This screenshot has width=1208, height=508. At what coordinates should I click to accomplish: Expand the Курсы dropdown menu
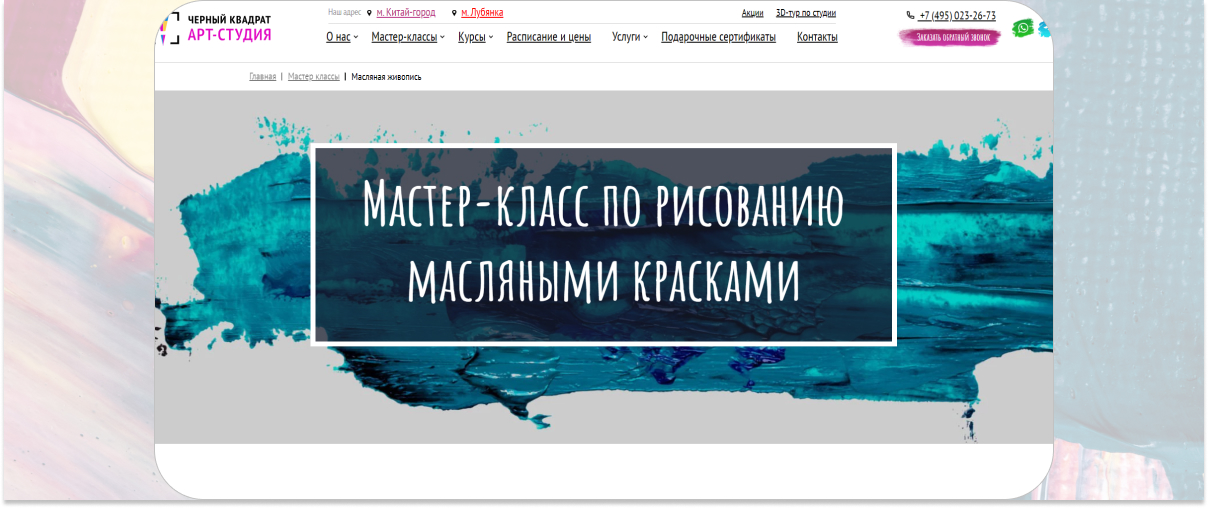476,37
